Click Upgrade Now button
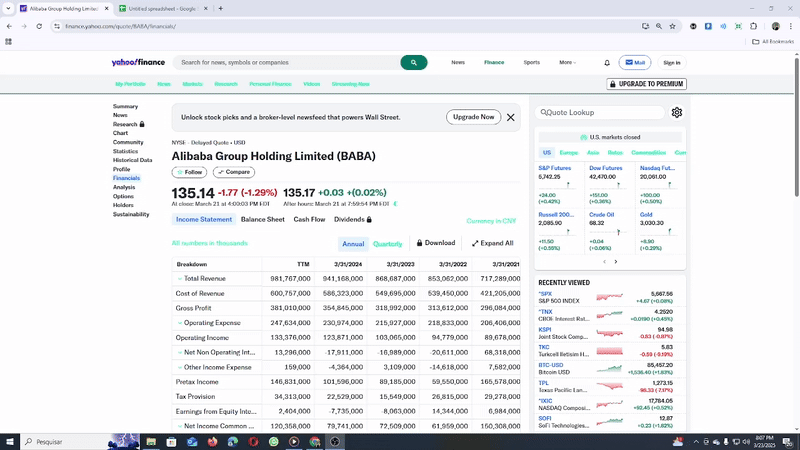800x450 pixels. [x=473, y=117]
